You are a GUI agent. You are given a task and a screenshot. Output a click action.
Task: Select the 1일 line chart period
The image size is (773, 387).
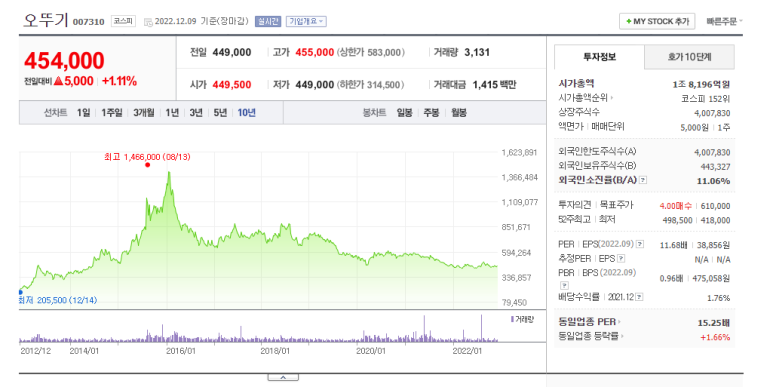(83, 113)
